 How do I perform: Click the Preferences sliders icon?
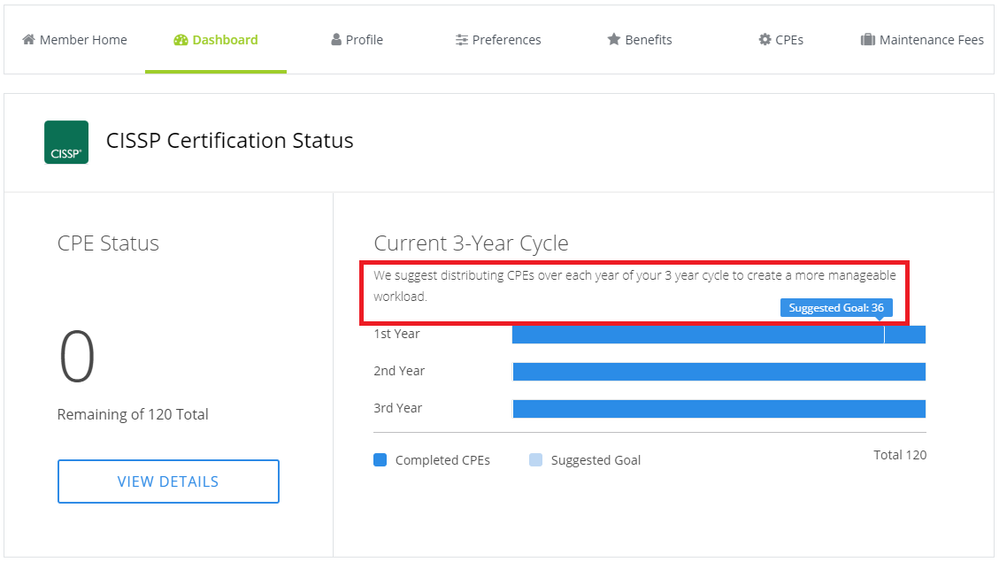(x=461, y=40)
